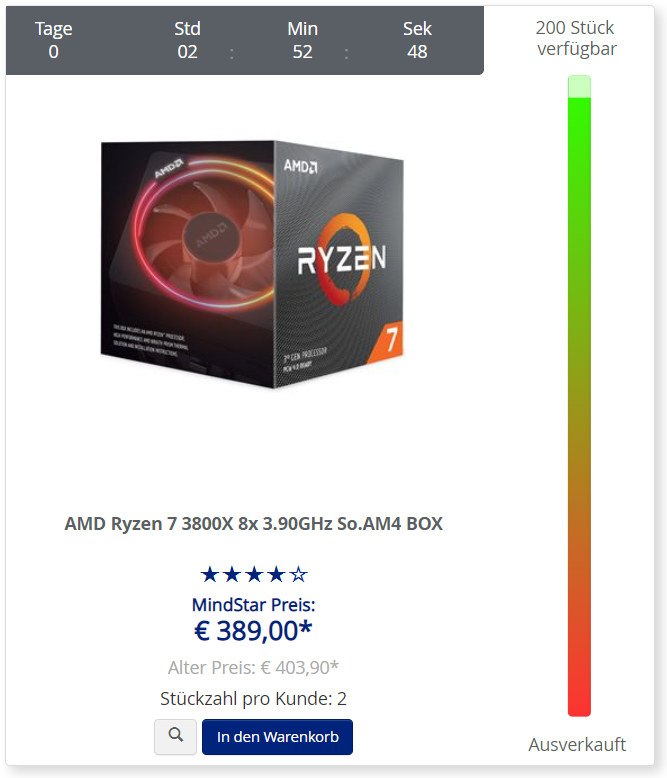Click the Stückzahl pro Kunde: 2 label
The width and height of the screenshot is (667, 778).
pos(253,698)
